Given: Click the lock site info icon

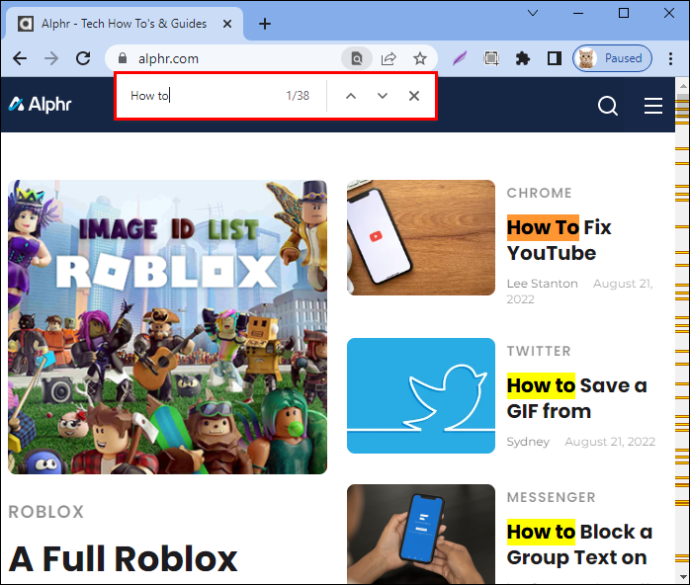Looking at the screenshot, I should pyautogui.click(x=123, y=58).
